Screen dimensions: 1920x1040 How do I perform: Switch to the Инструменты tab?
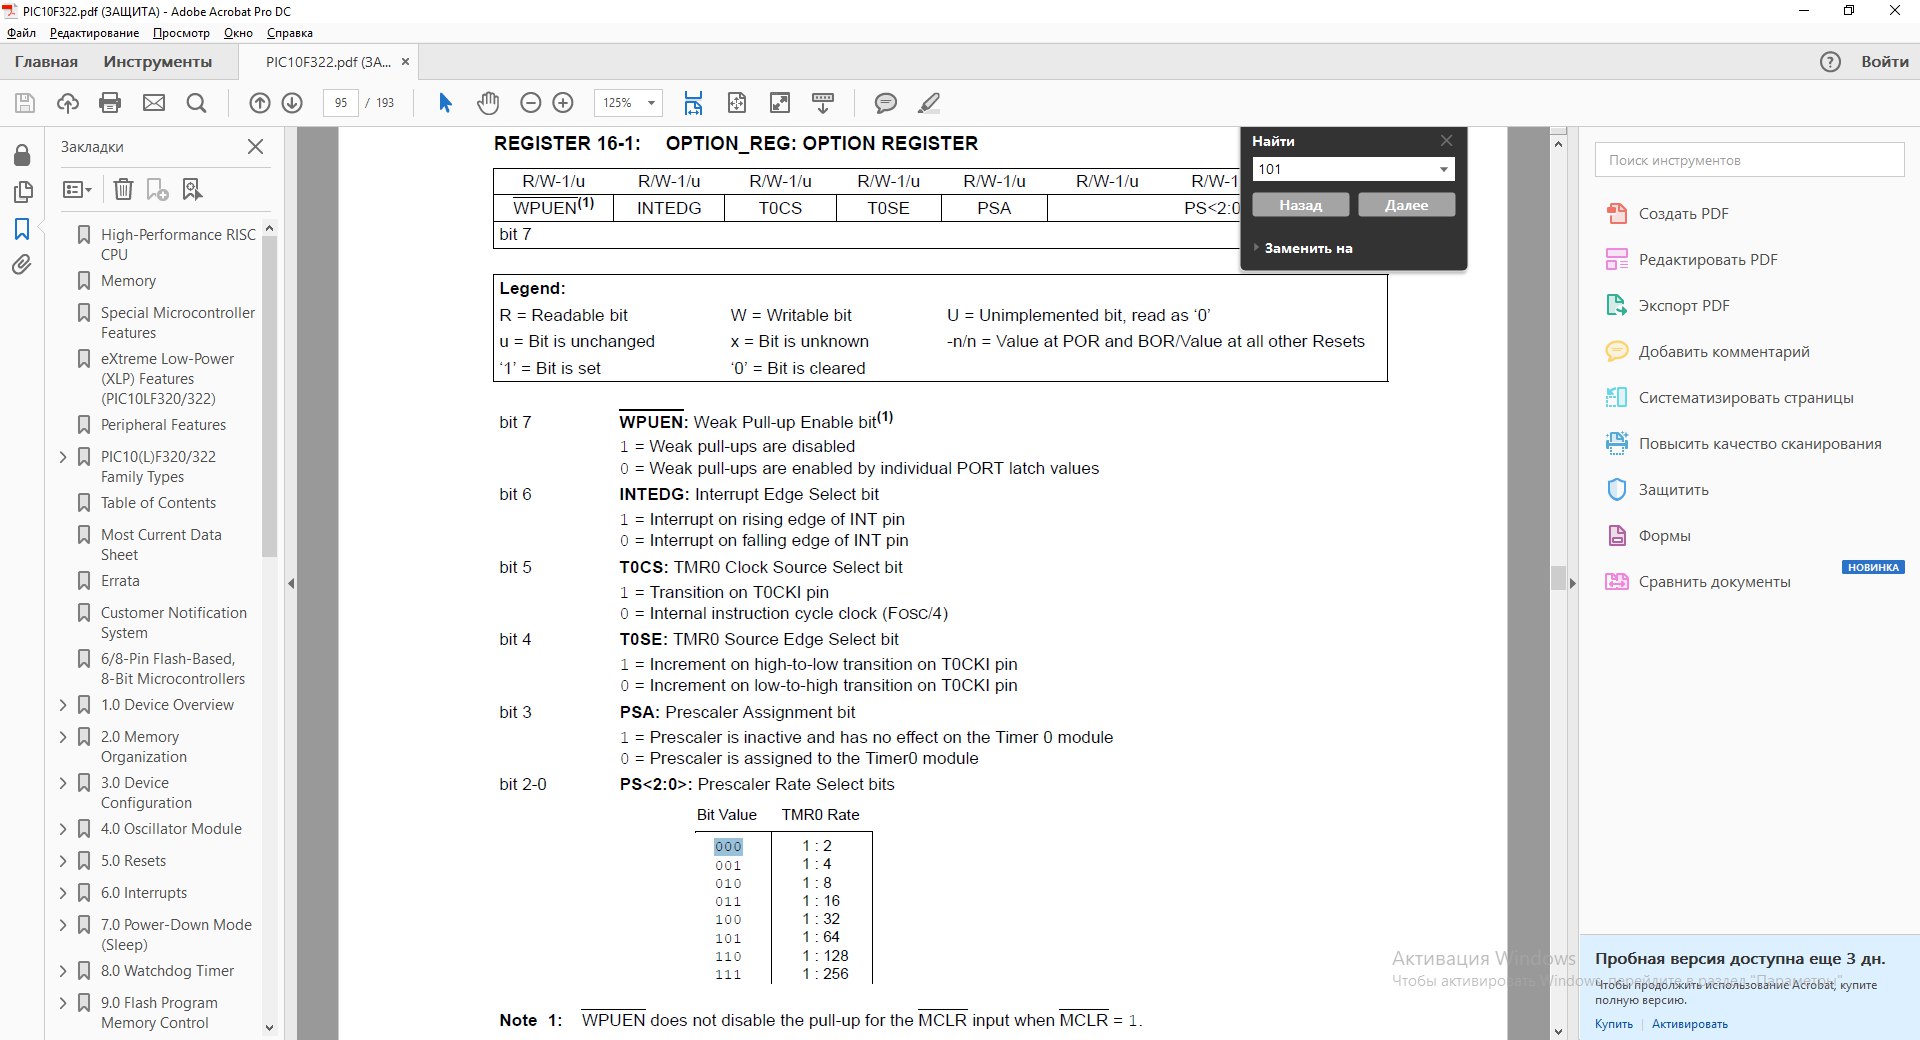coord(158,62)
